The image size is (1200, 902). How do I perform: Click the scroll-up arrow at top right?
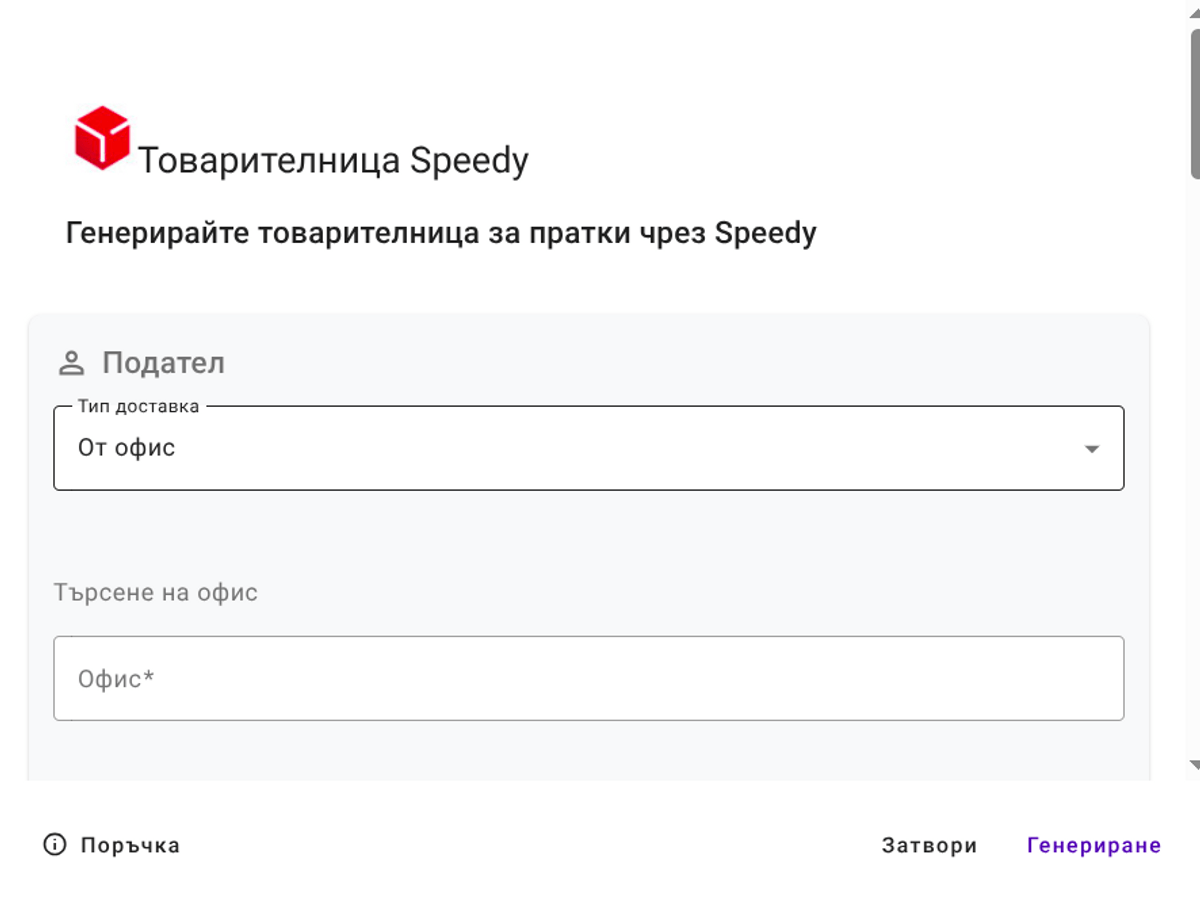(1190, 13)
